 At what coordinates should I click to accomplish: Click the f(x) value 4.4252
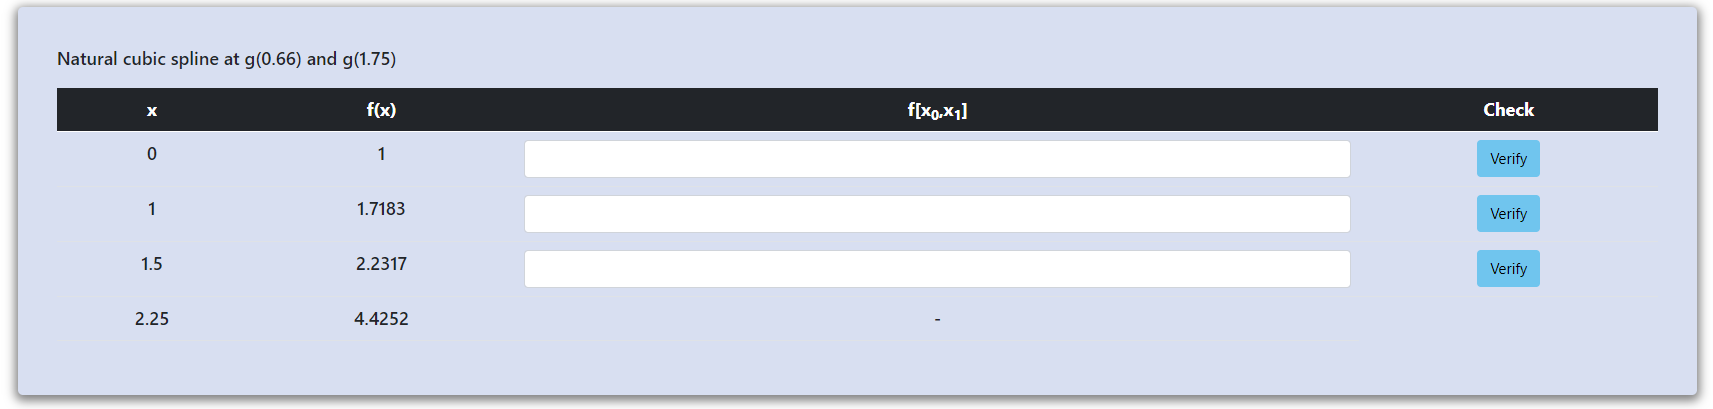[381, 319]
